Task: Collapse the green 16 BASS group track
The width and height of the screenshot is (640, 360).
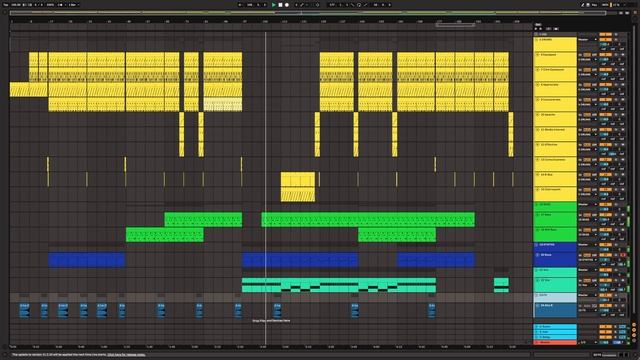Action: [x=536, y=204]
